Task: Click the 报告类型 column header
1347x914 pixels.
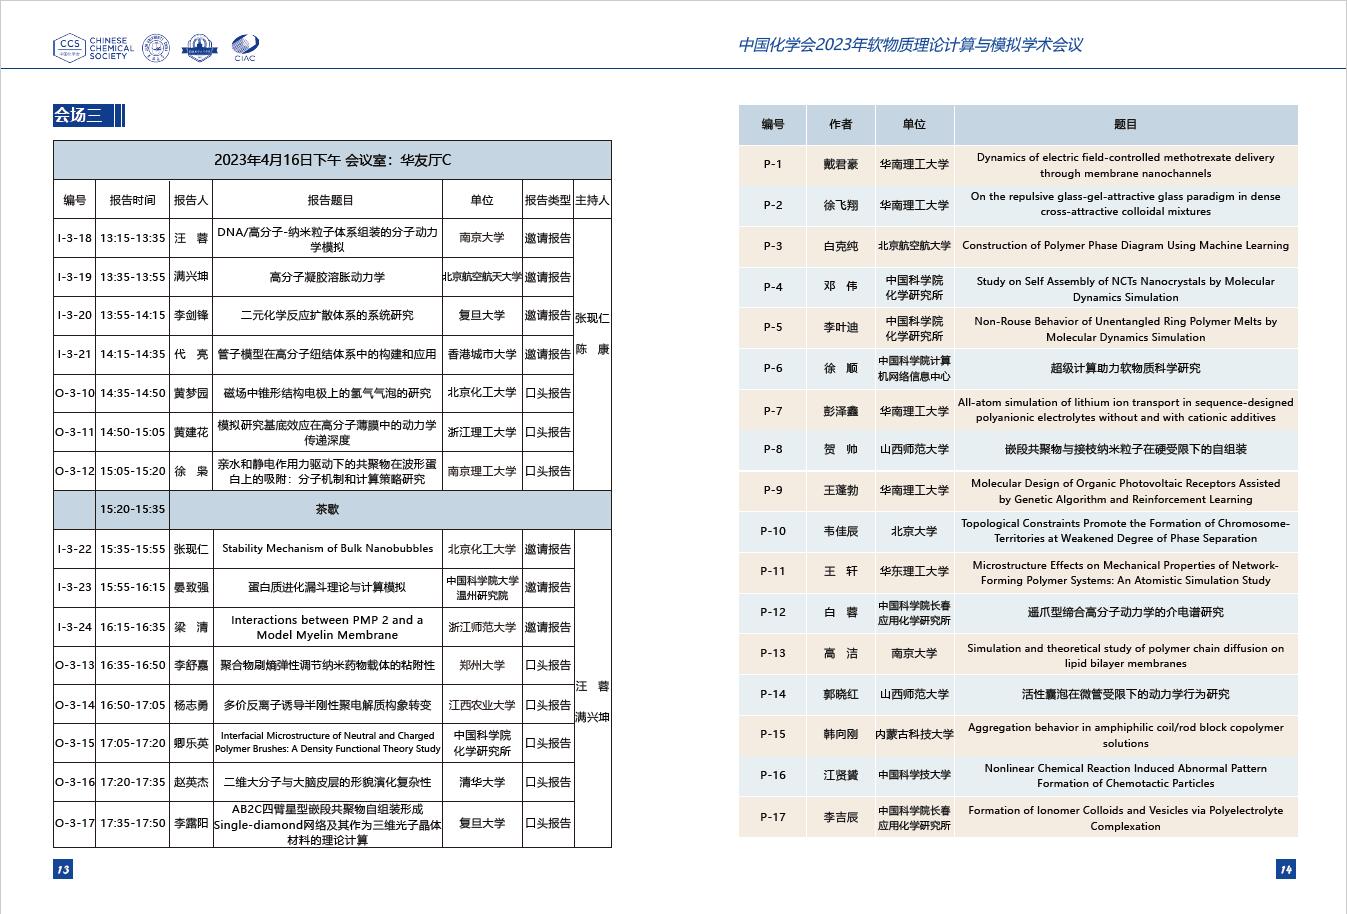Action: click(x=547, y=200)
